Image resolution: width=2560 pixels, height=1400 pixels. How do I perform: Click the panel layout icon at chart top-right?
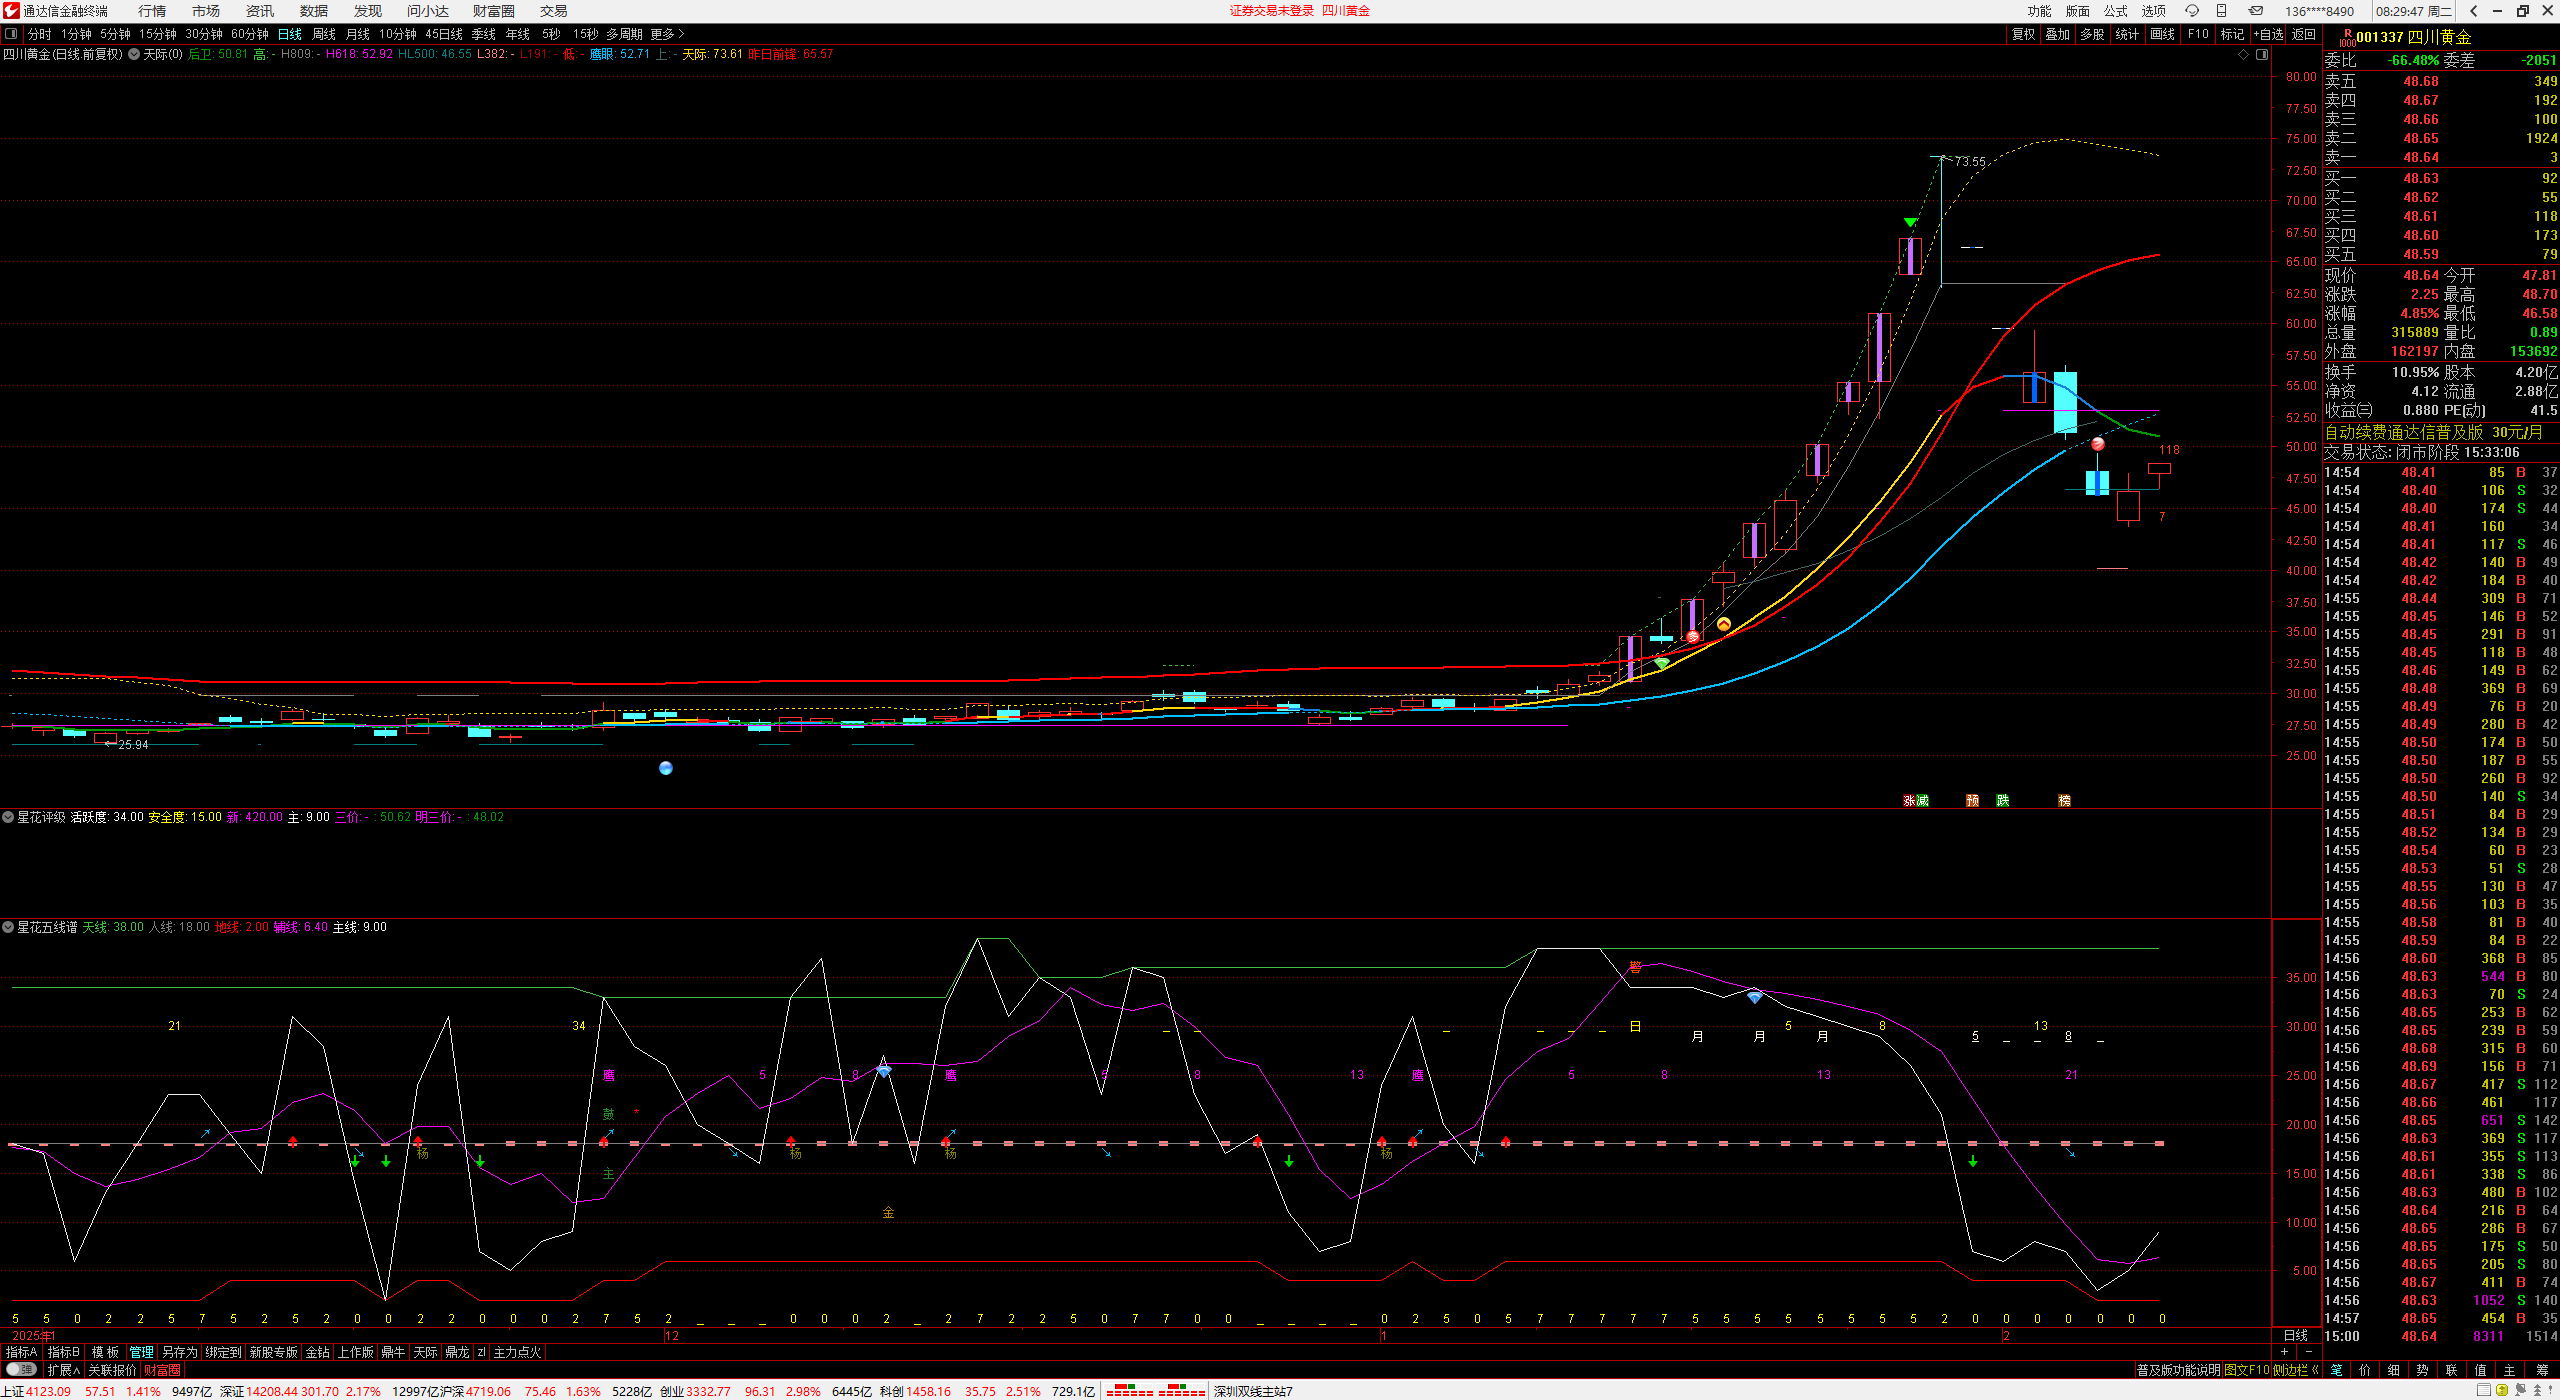[x=2262, y=54]
